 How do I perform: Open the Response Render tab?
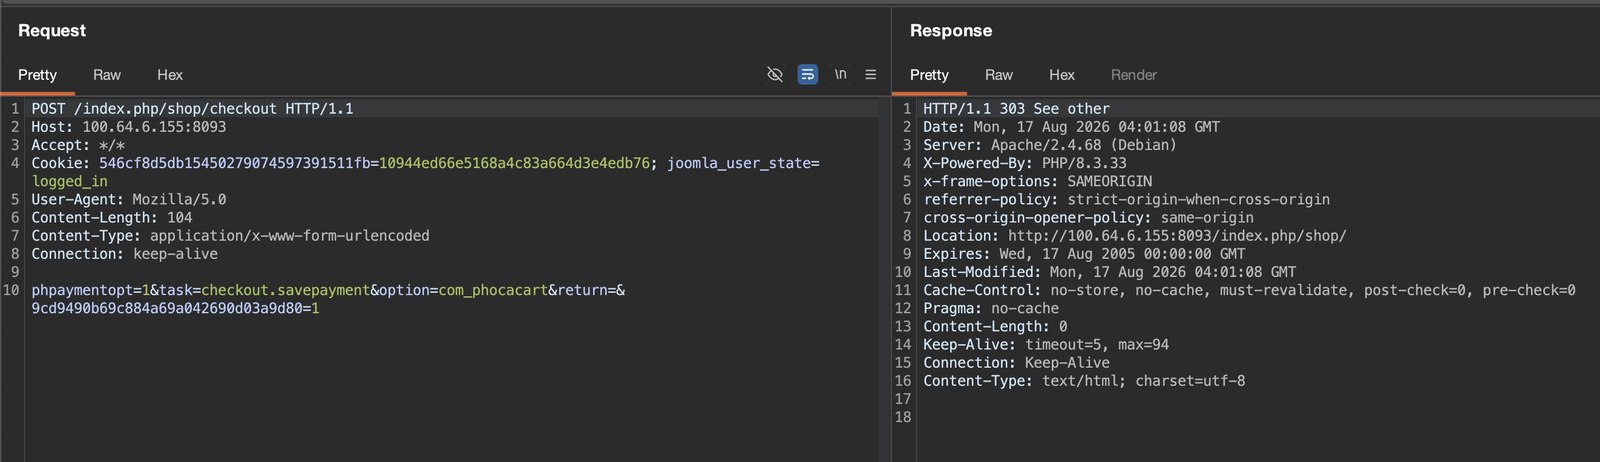(x=1134, y=75)
